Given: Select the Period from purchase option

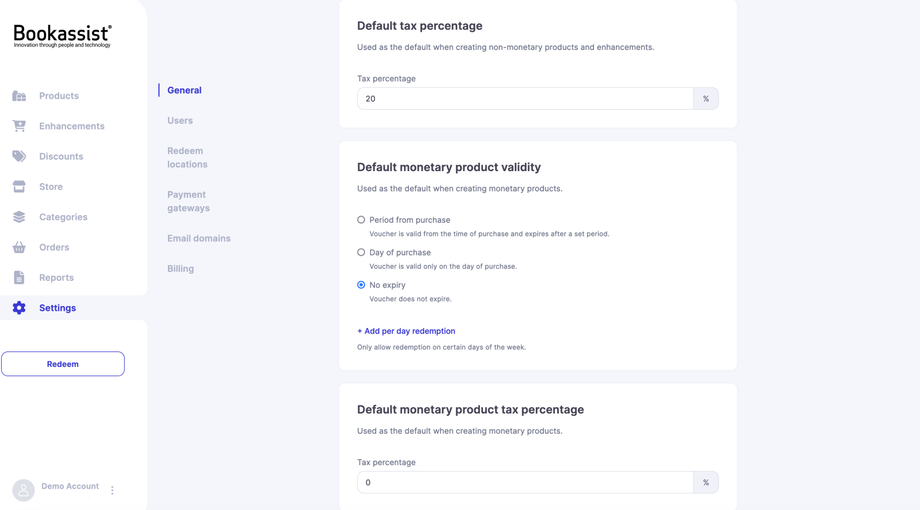Looking at the screenshot, I should pos(361,220).
